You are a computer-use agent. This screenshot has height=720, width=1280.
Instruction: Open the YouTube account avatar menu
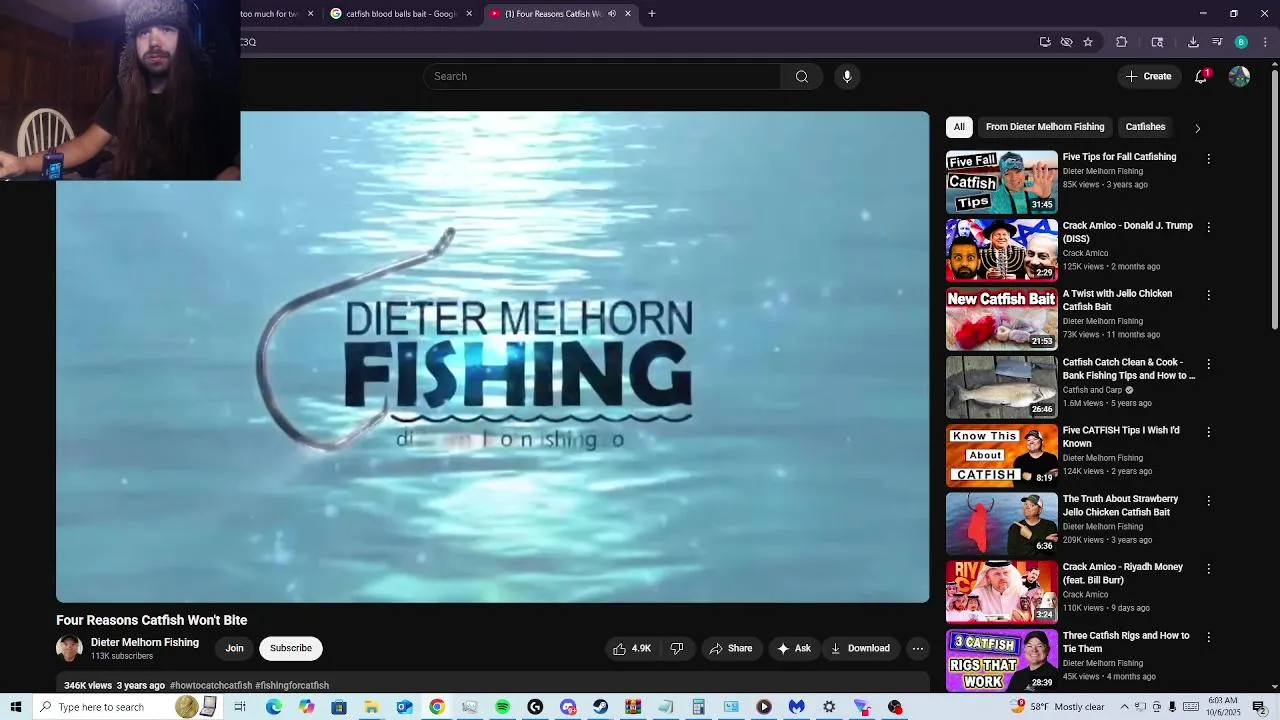click(x=1239, y=76)
